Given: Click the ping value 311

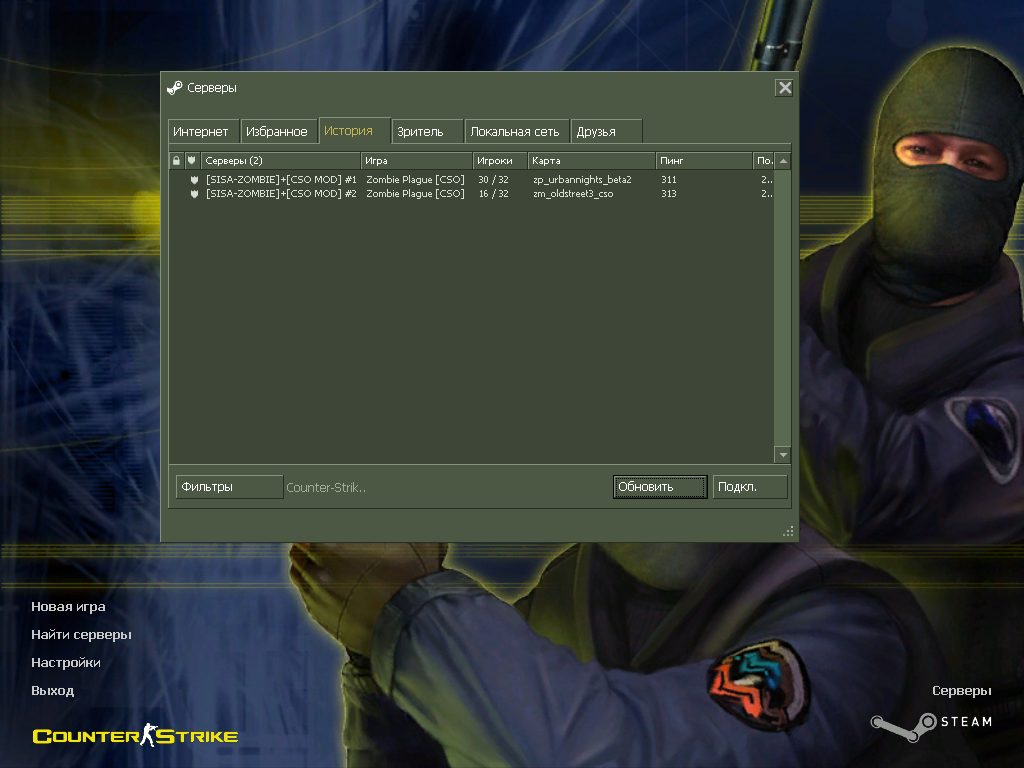Looking at the screenshot, I should click(x=669, y=180).
